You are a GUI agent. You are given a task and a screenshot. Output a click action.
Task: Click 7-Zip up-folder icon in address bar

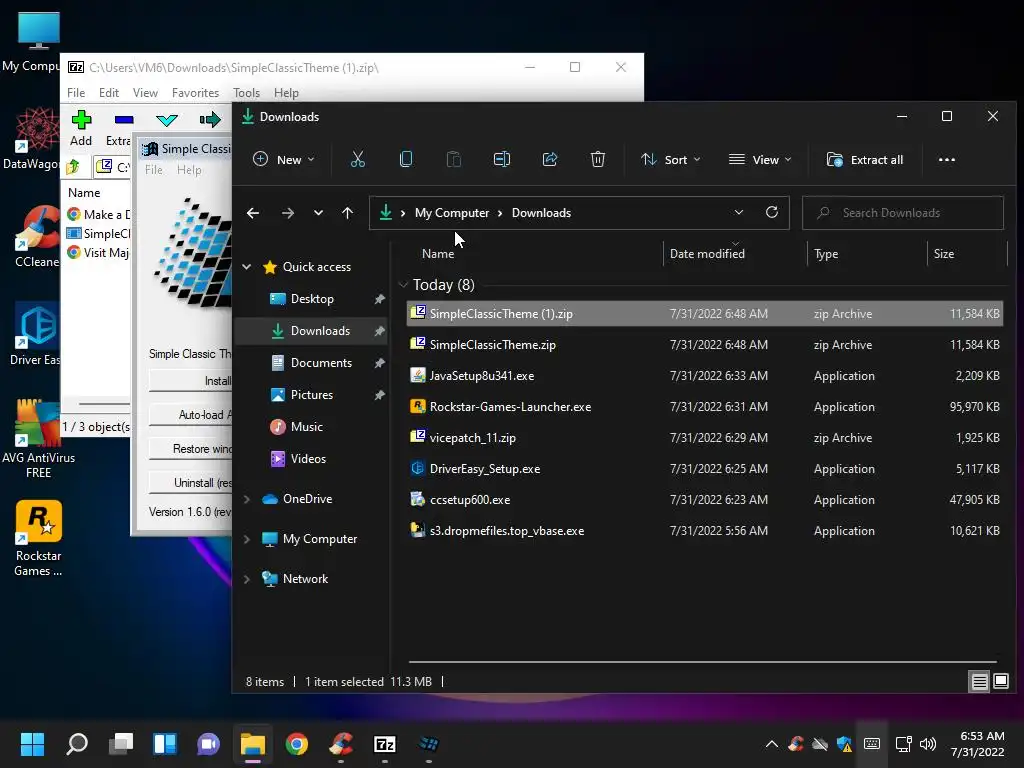point(74,167)
